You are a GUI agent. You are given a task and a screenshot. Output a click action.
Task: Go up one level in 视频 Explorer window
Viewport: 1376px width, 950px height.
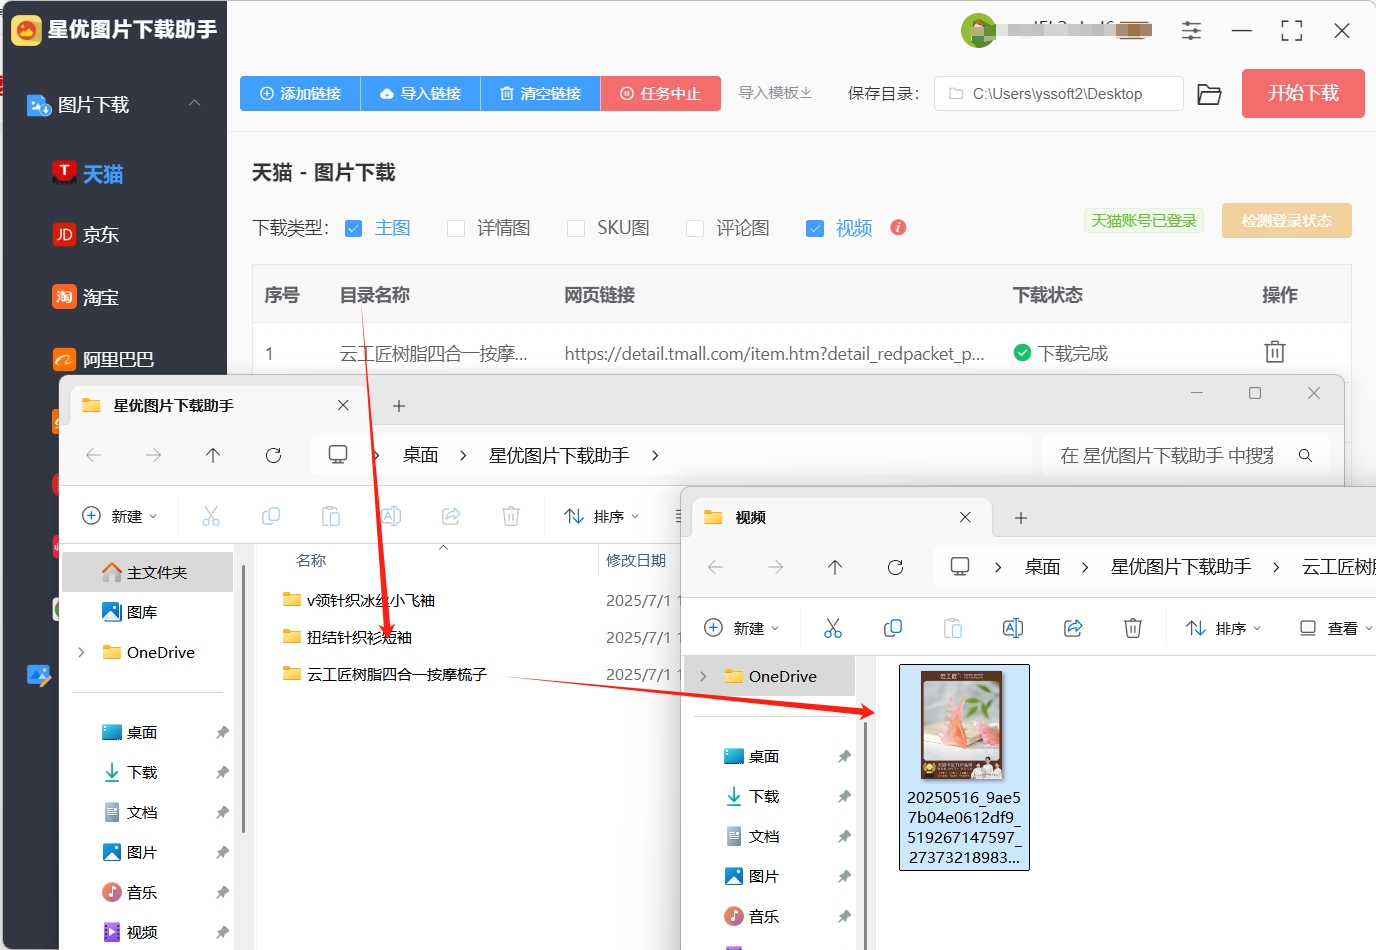835,567
